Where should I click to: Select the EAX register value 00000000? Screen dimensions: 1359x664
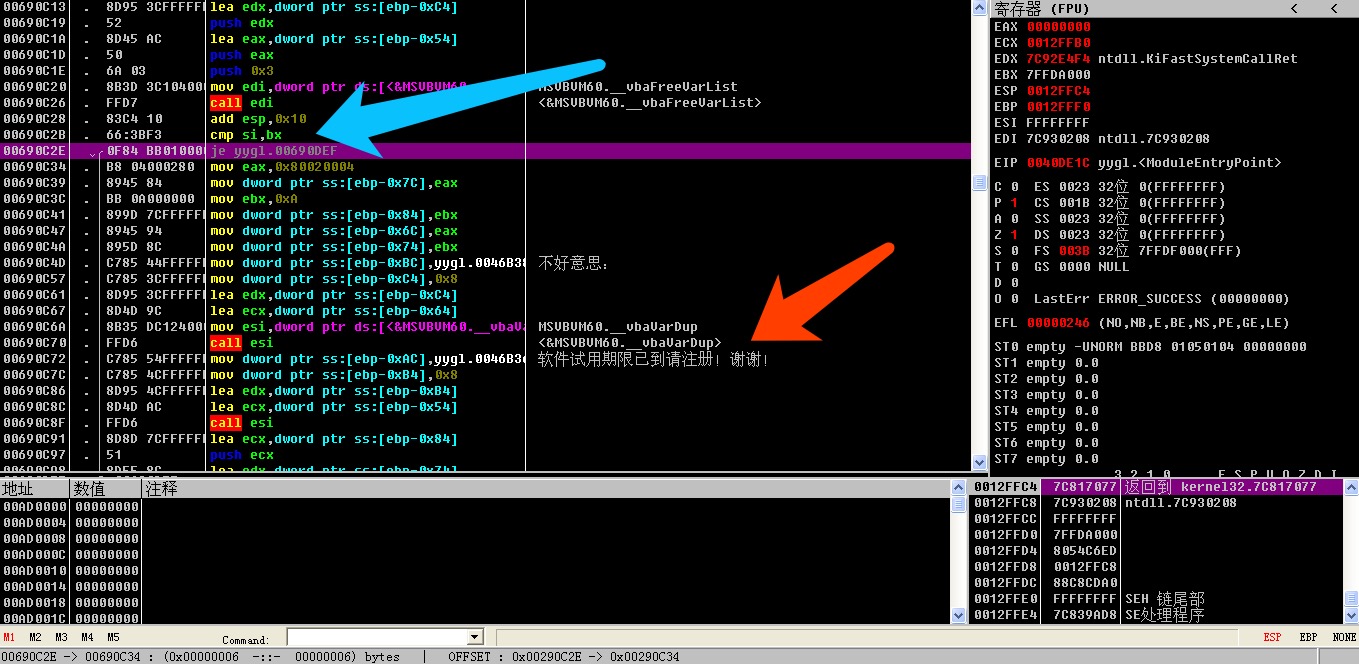coord(1059,27)
